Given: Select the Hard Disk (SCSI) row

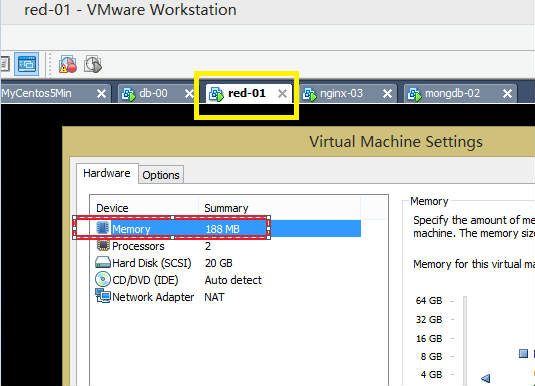Looking at the screenshot, I should pyautogui.click(x=225, y=263).
